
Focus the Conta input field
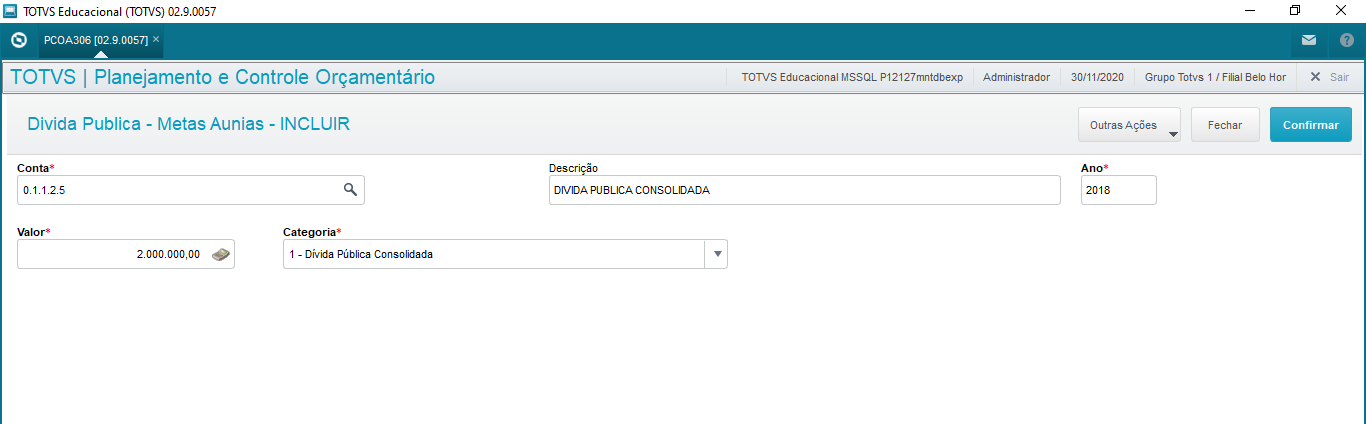tap(191, 190)
